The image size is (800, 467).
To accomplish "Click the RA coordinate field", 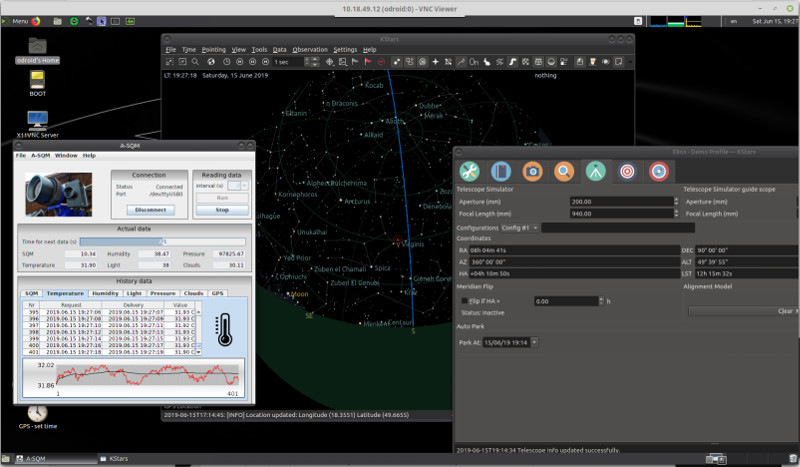I will tap(574, 250).
